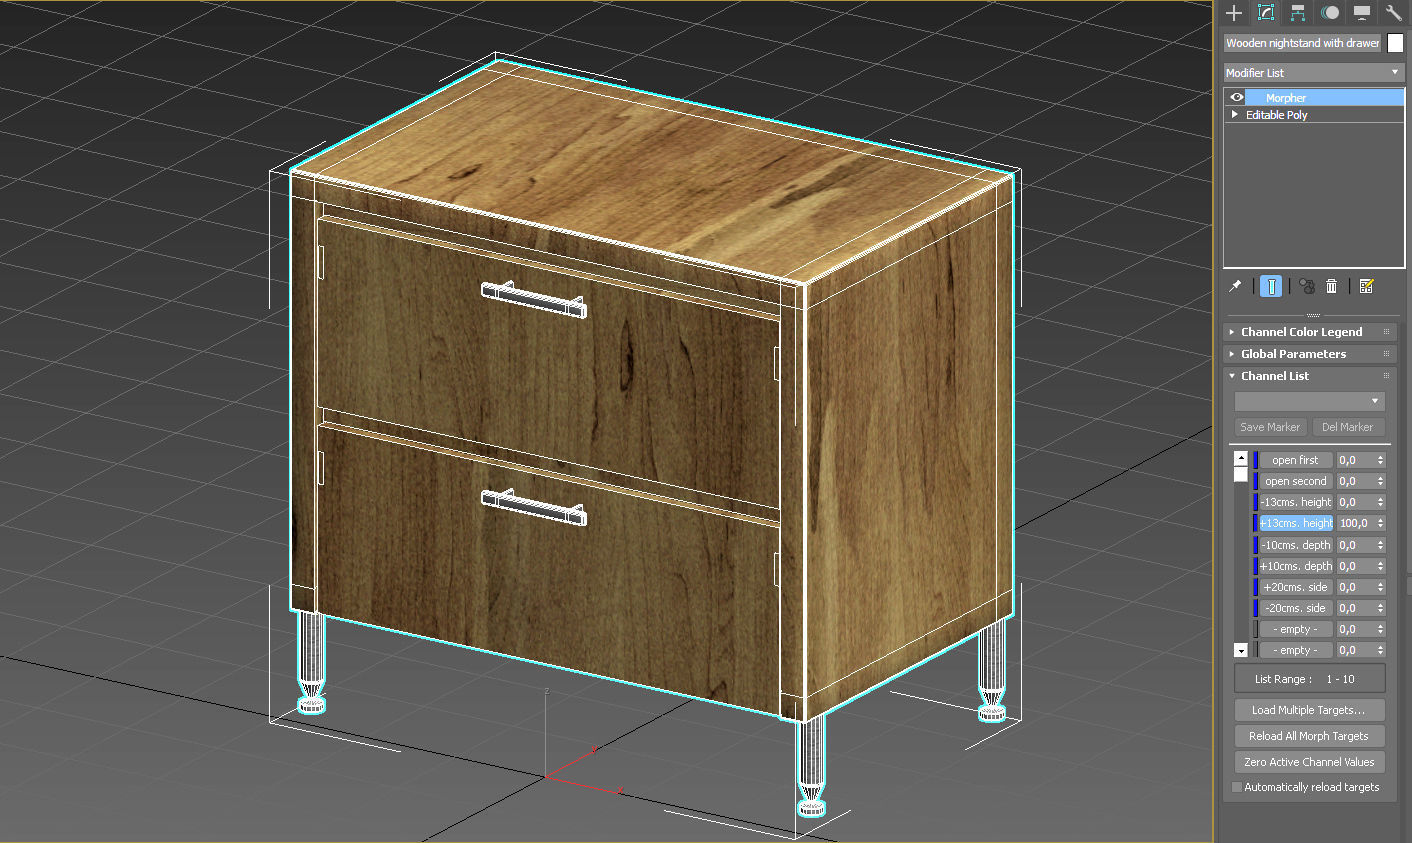Select the 'open first' channel
The image size is (1412, 843).
point(1296,460)
